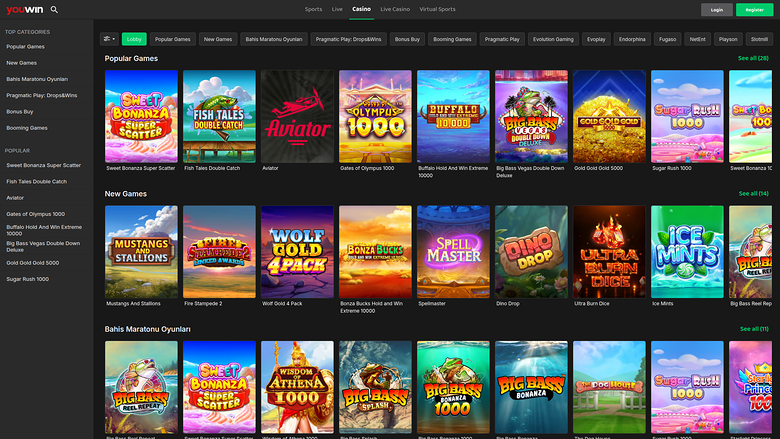Image resolution: width=780 pixels, height=439 pixels.
Task: Select Popular Games filter chip
Action: [173, 39]
